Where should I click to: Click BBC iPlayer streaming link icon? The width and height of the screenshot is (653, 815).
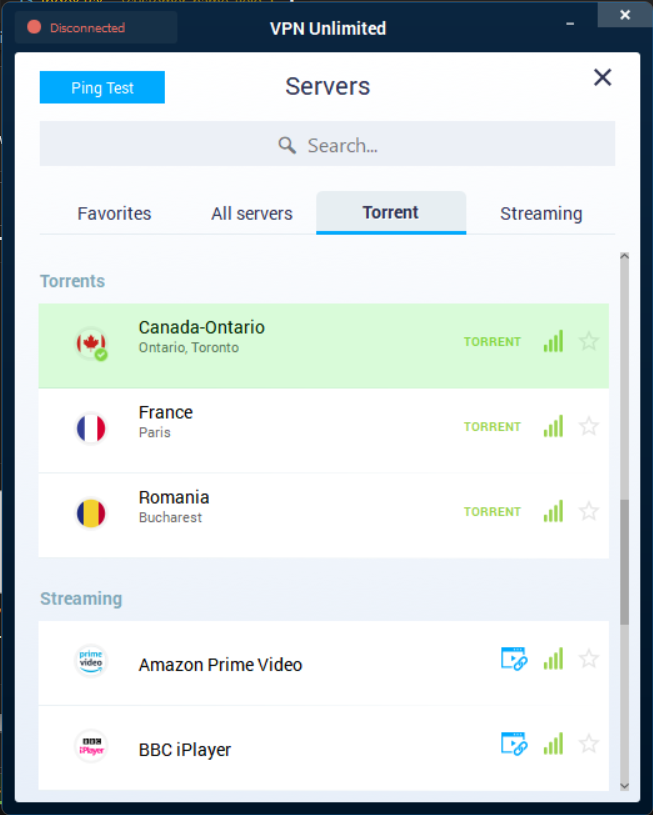(x=514, y=744)
